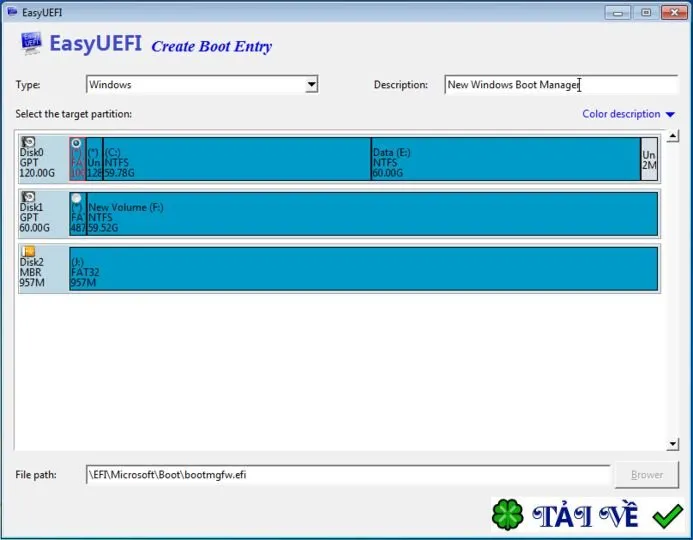Choose the Data (E:) NTFS partition
This screenshot has height=540, width=693.
coord(506,159)
